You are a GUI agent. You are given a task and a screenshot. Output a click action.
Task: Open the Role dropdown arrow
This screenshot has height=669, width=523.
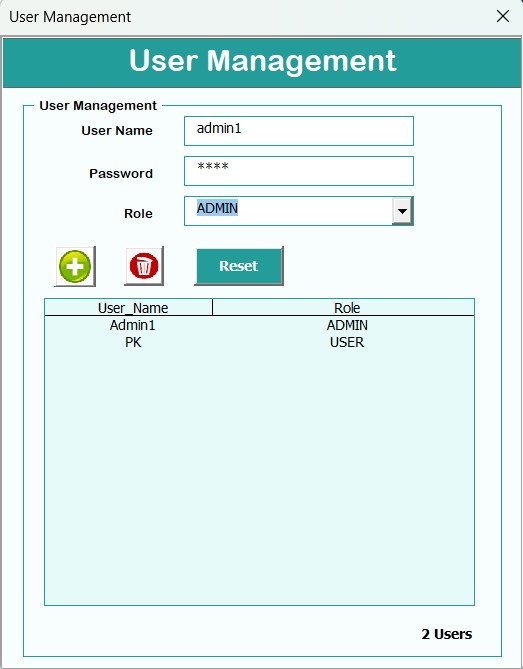402,211
